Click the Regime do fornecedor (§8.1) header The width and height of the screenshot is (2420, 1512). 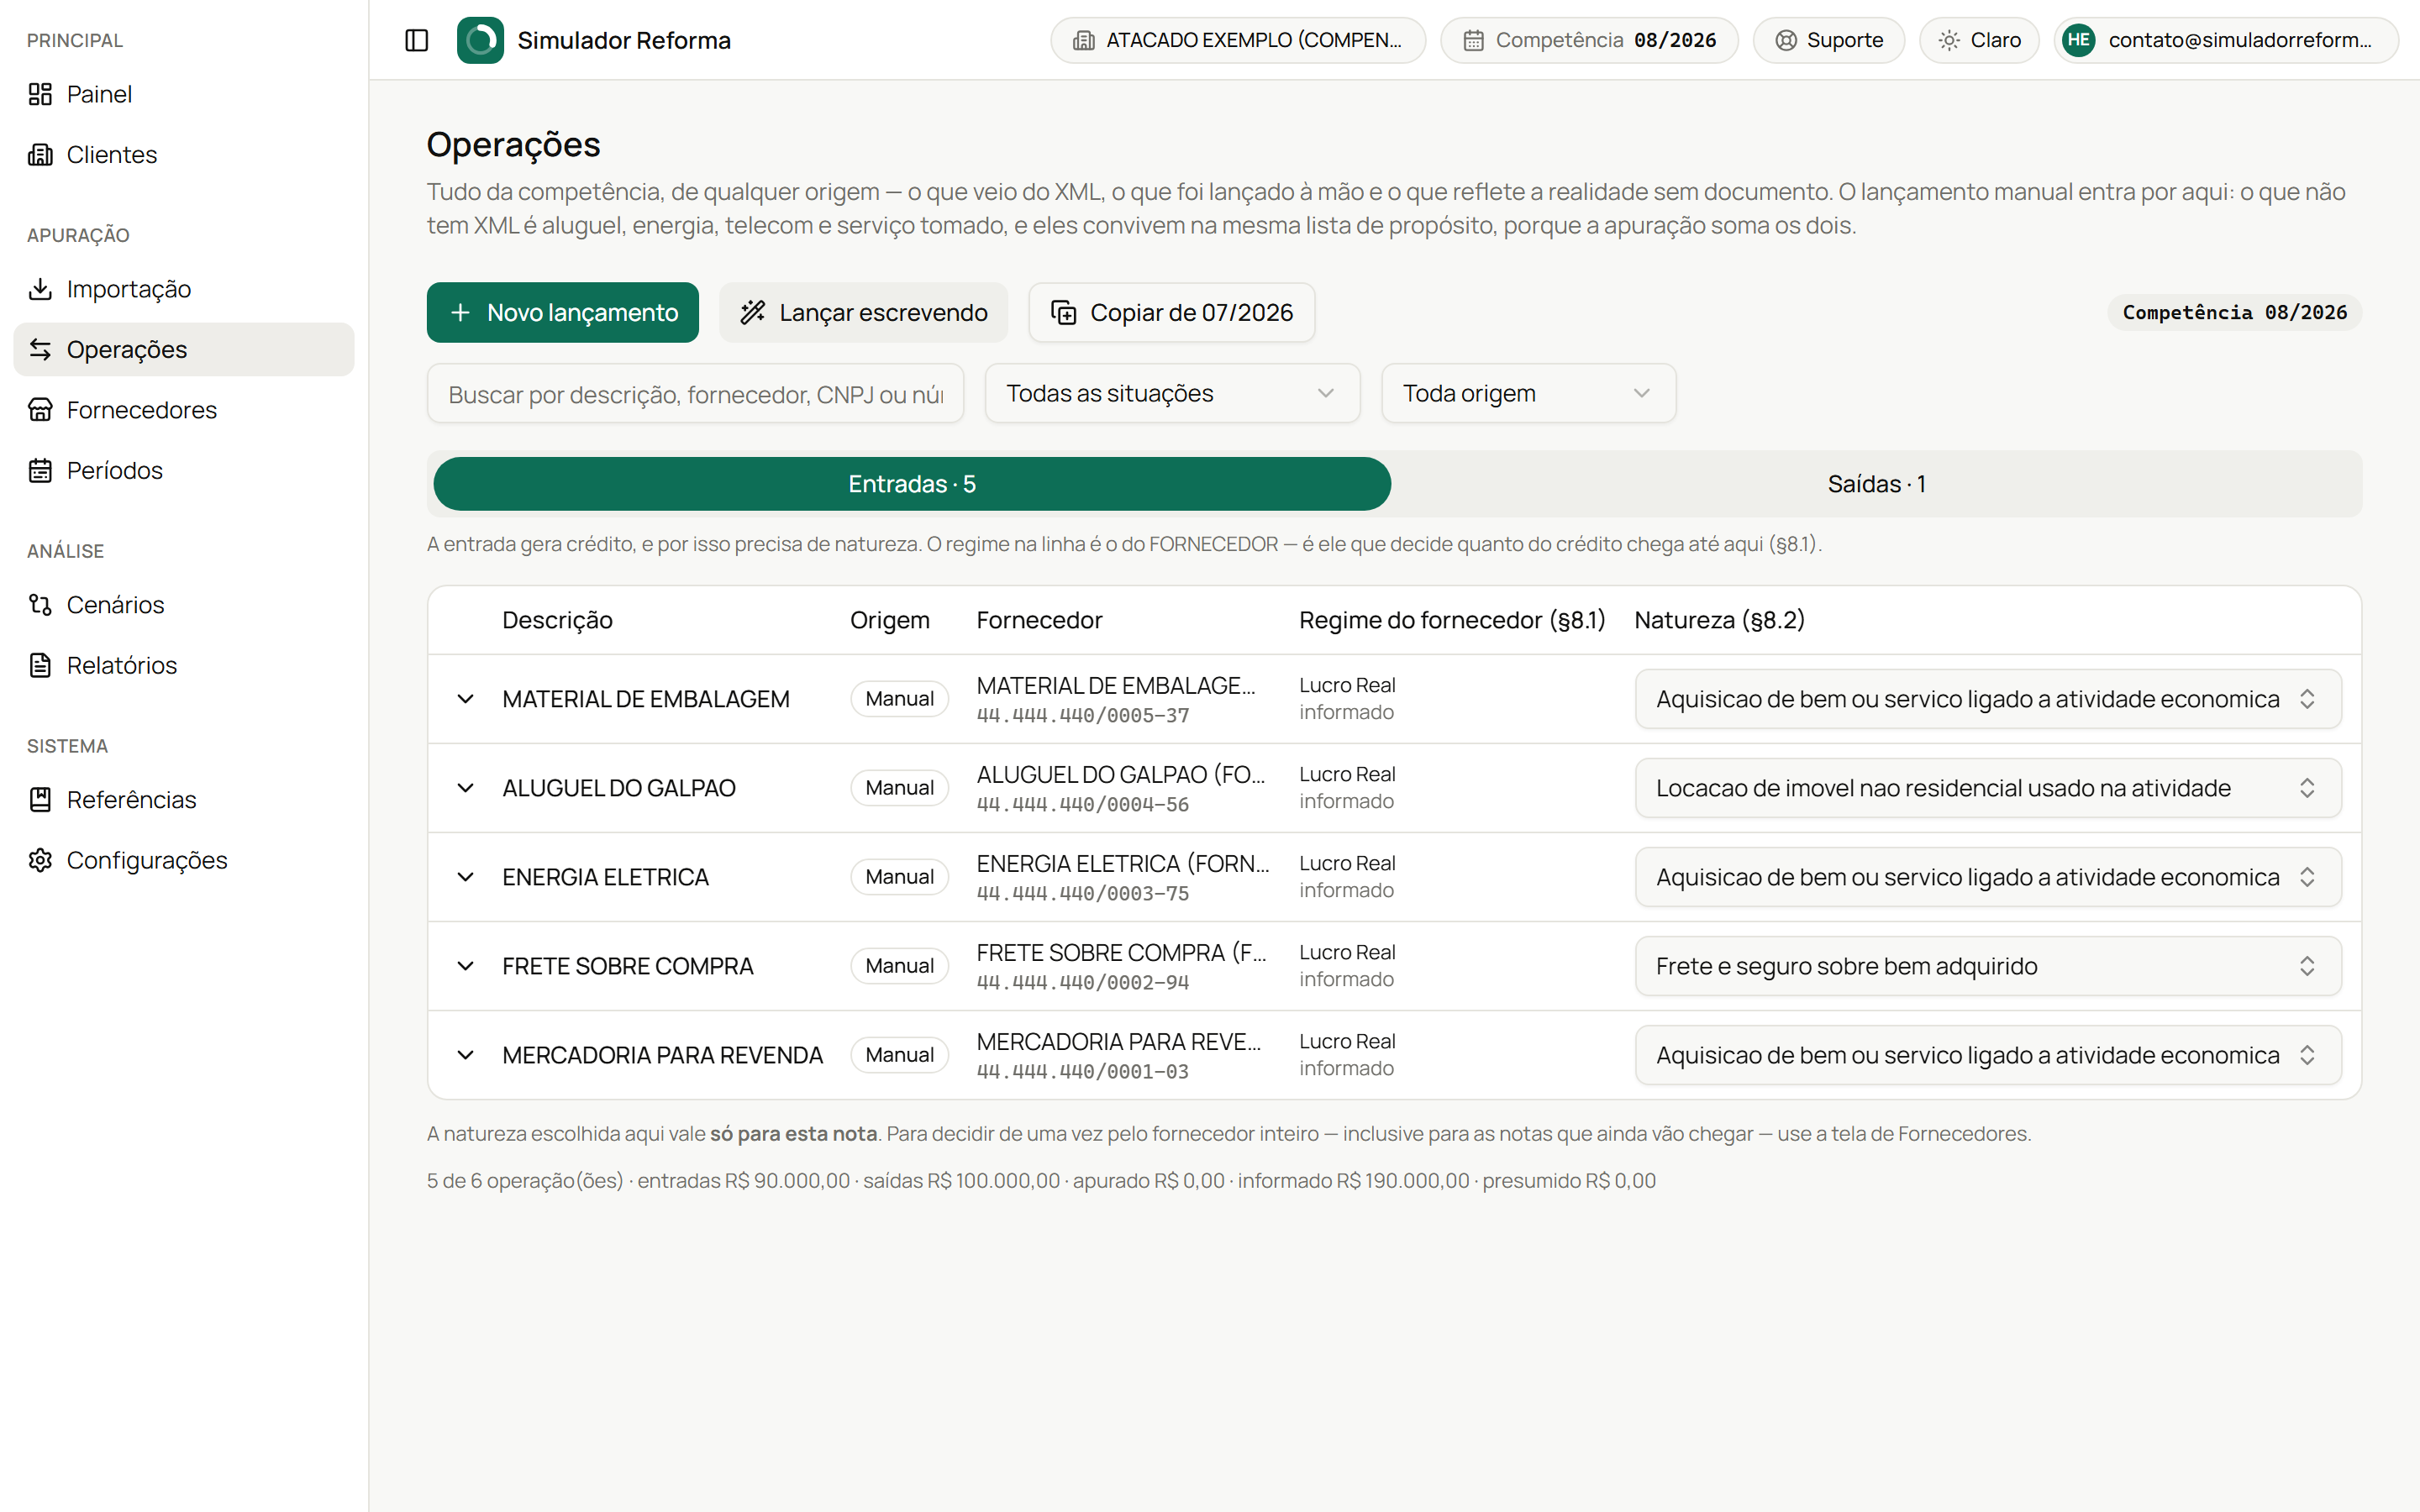point(1452,620)
